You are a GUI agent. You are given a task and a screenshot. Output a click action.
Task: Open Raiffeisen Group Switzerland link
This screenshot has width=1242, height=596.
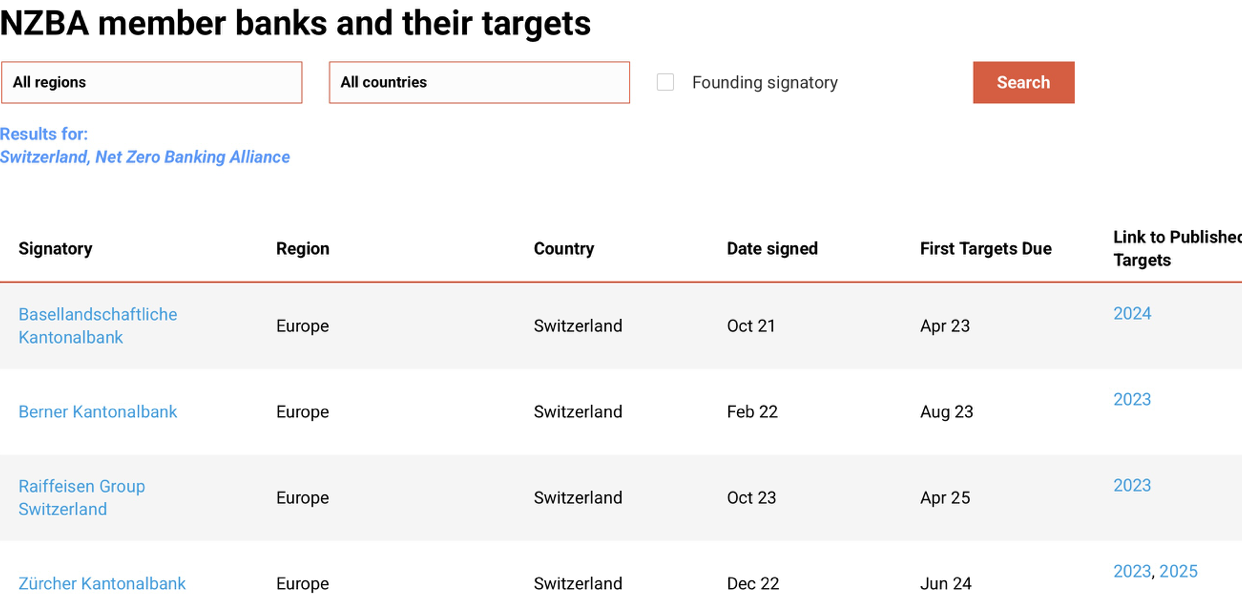[x=82, y=498]
